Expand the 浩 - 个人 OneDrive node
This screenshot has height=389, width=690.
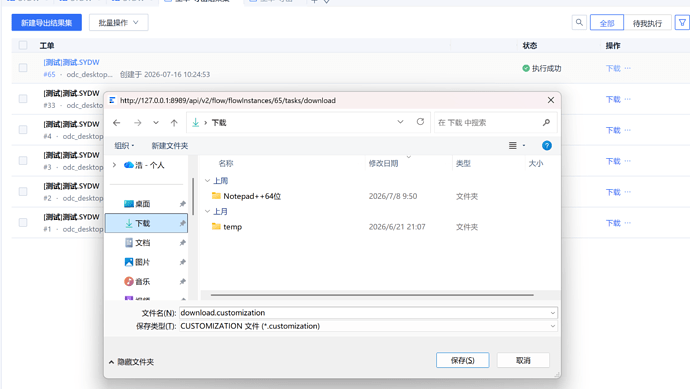click(x=114, y=165)
